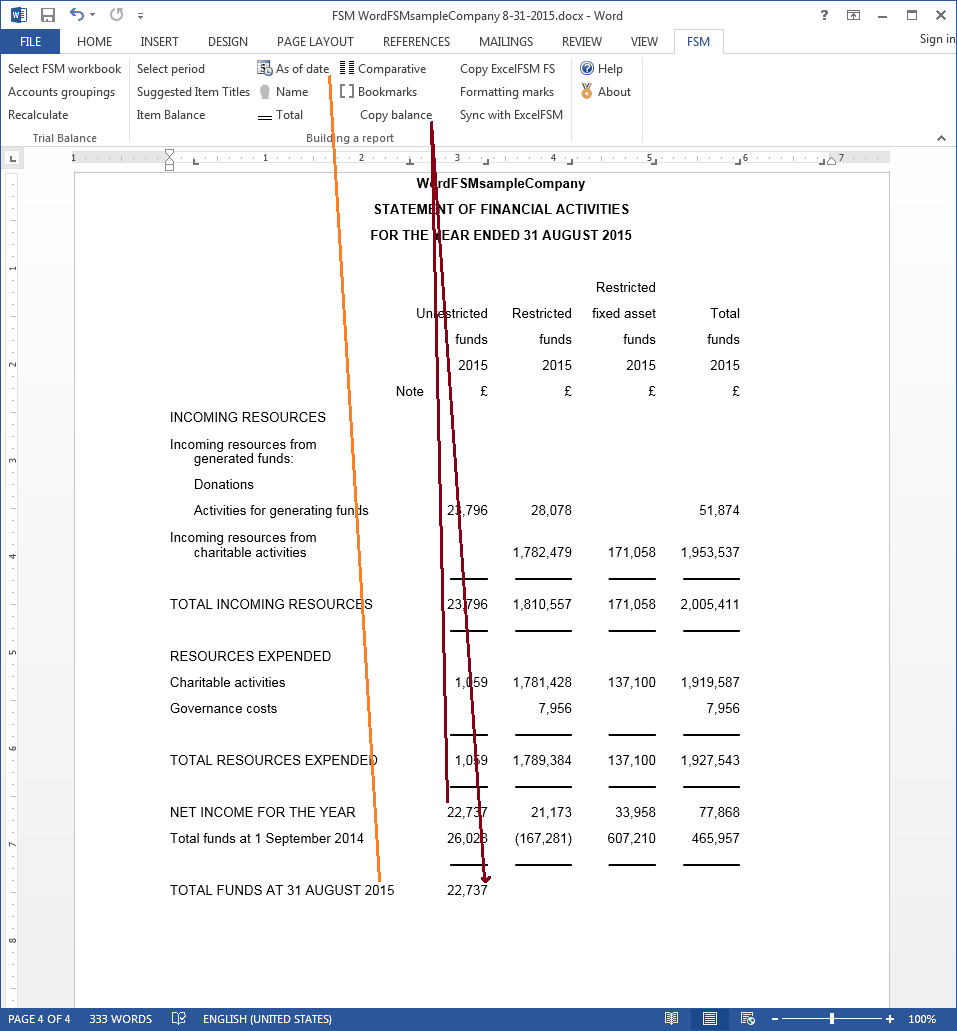Click the Save icon in quick access toolbar

[x=47, y=15]
